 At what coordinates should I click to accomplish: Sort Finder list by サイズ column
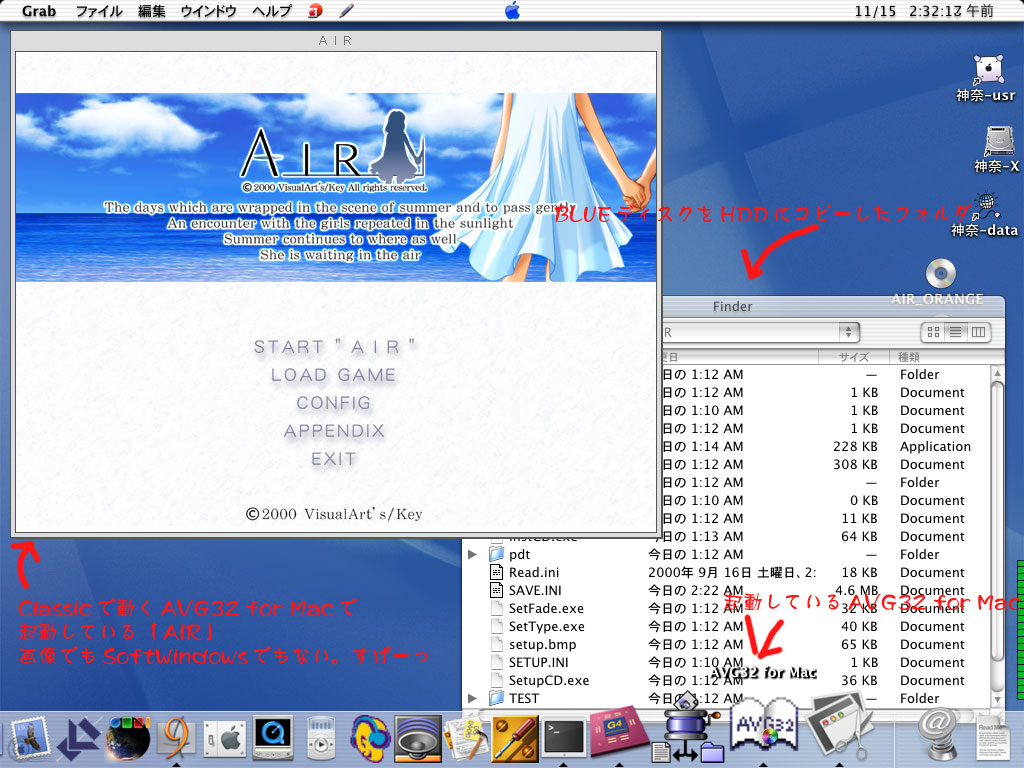(x=853, y=357)
